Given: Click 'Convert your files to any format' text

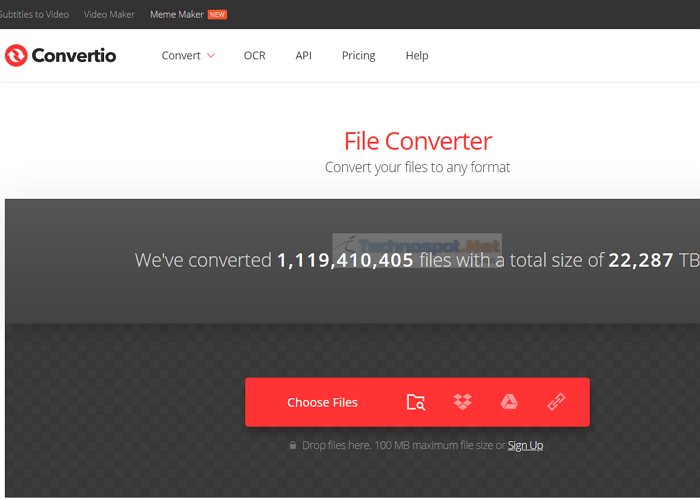Looking at the screenshot, I should (x=417, y=167).
